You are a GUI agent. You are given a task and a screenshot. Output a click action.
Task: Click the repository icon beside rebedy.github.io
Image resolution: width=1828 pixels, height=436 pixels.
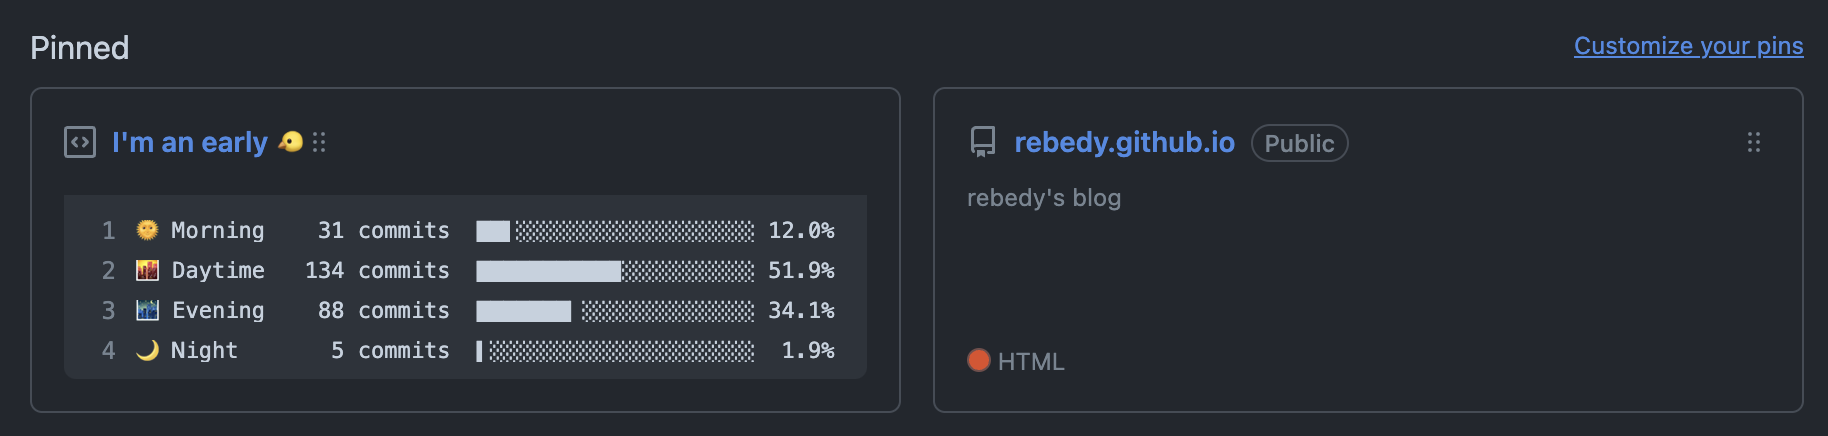tap(983, 142)
